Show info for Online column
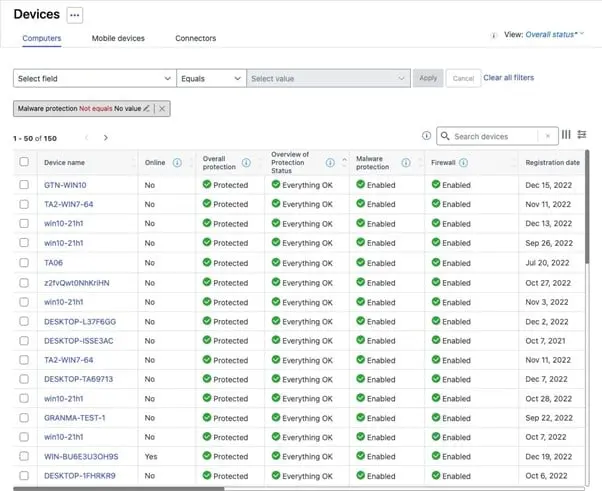This screenshot has width=602, height=491. [177, 163]
